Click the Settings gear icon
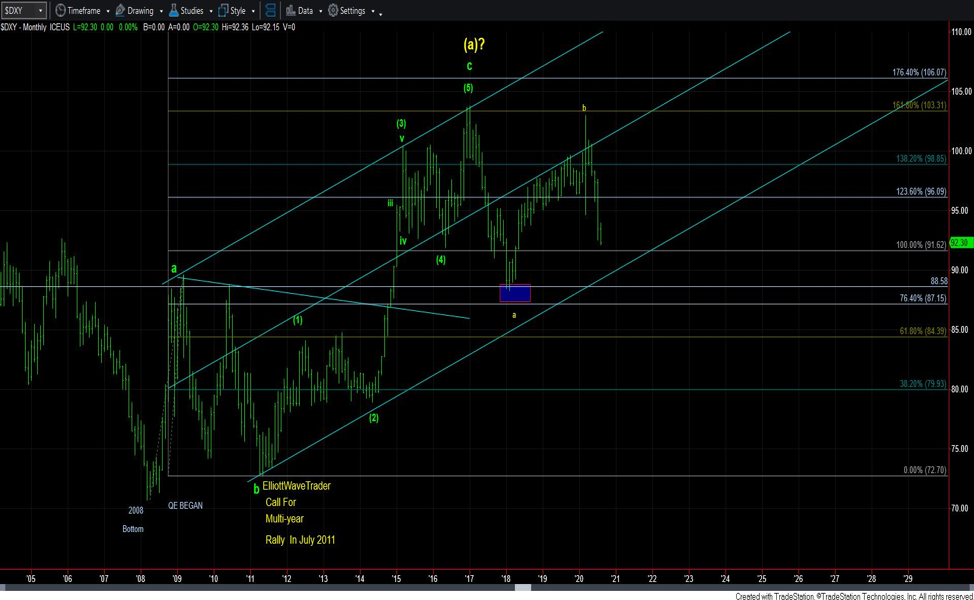The image size is (974, 600). (x=333, y=10)
